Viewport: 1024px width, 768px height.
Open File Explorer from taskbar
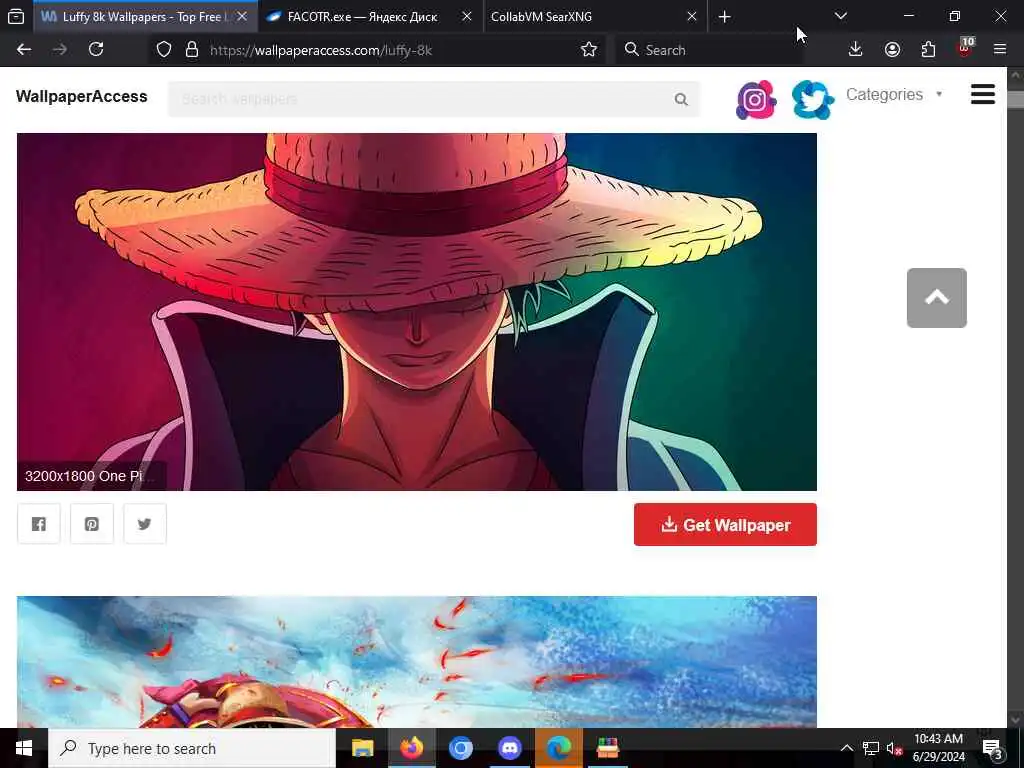click(x=362, y=748)
